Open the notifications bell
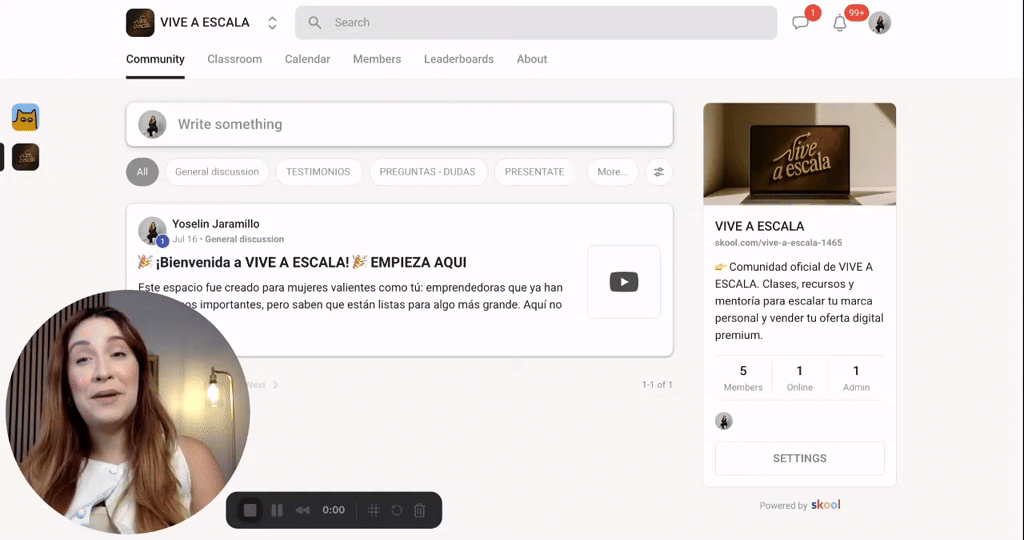 tap(840, 24)
